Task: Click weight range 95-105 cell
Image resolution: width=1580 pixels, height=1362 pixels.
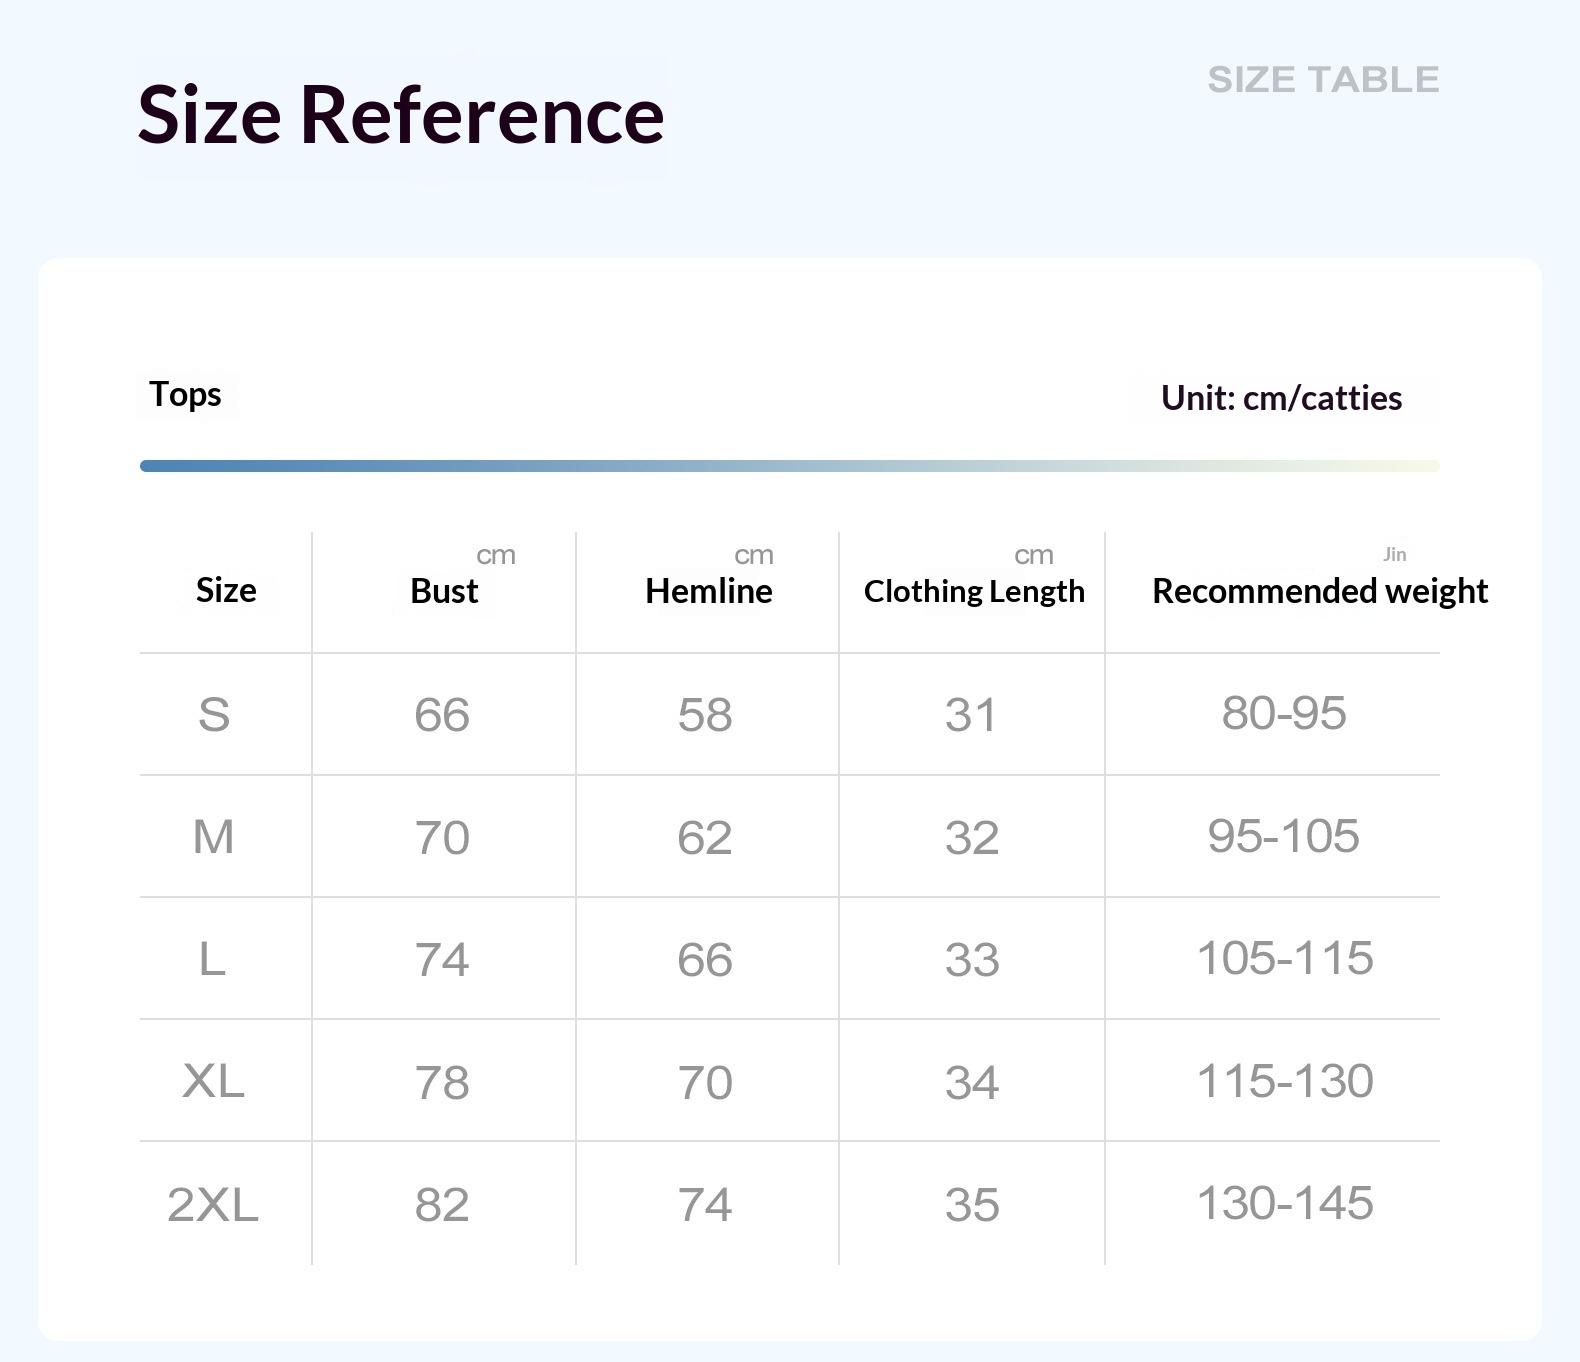Action: pyautogui.click(x=1284, y=836)
